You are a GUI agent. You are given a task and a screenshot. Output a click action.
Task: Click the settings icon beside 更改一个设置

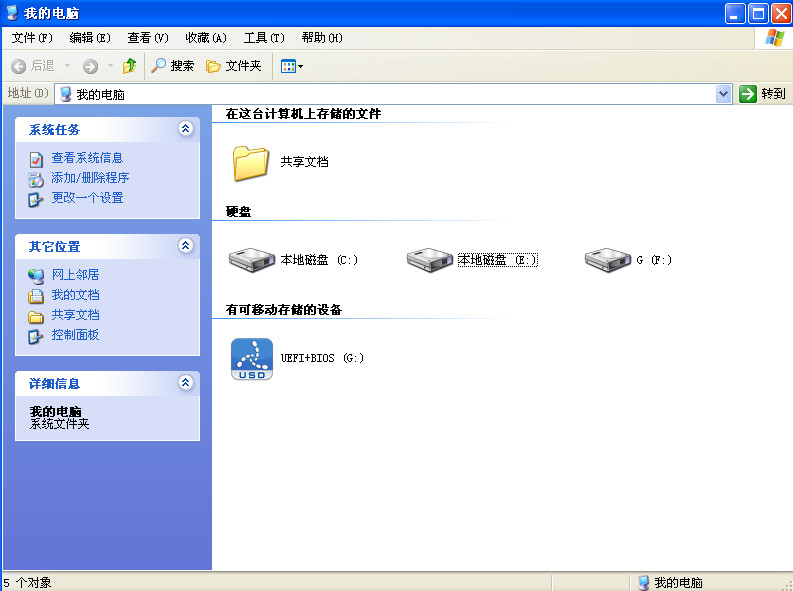click(x=36, y=199)
